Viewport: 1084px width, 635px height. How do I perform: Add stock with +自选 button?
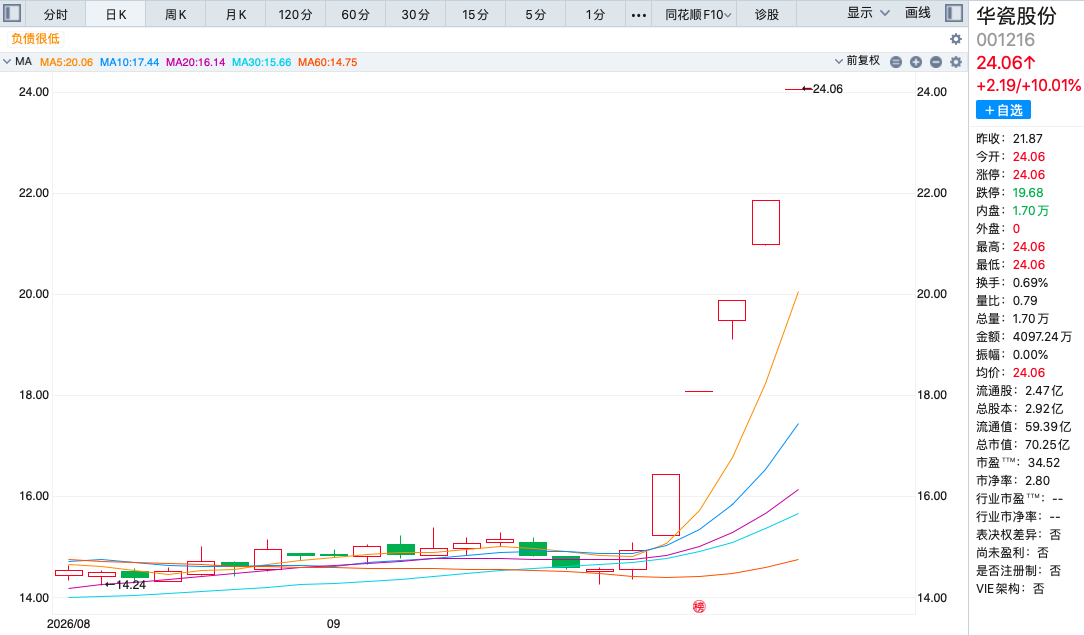1003,110
